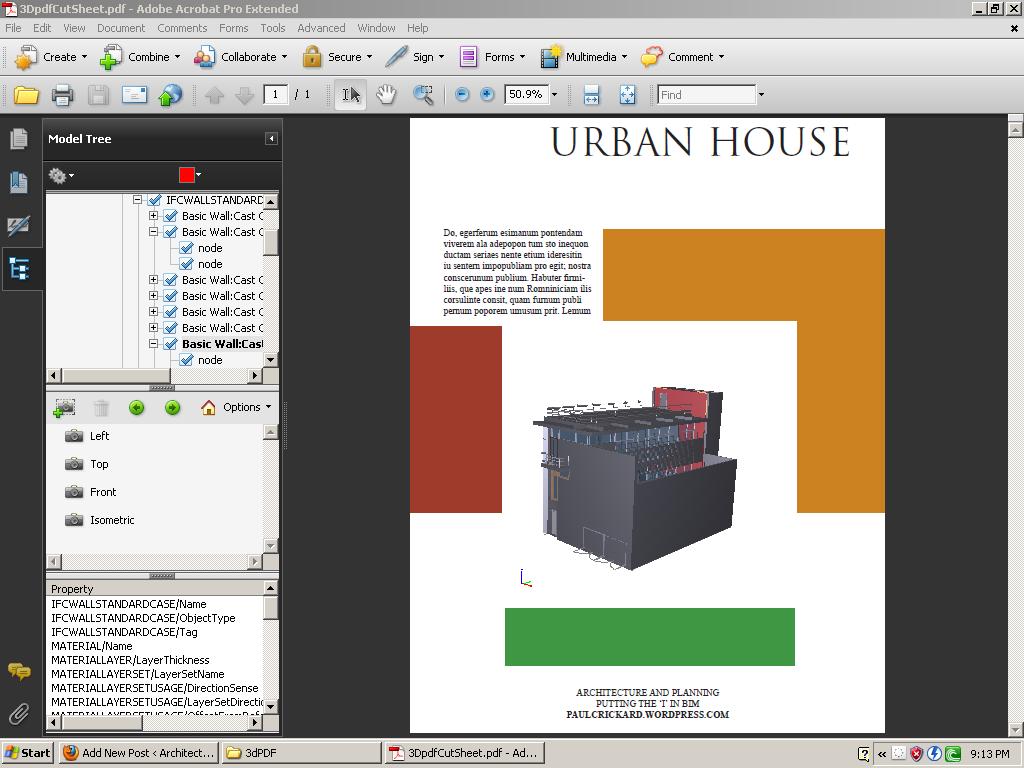Select the Isometric view
This screenshot has height=768, width=1024.
(111, 520)
